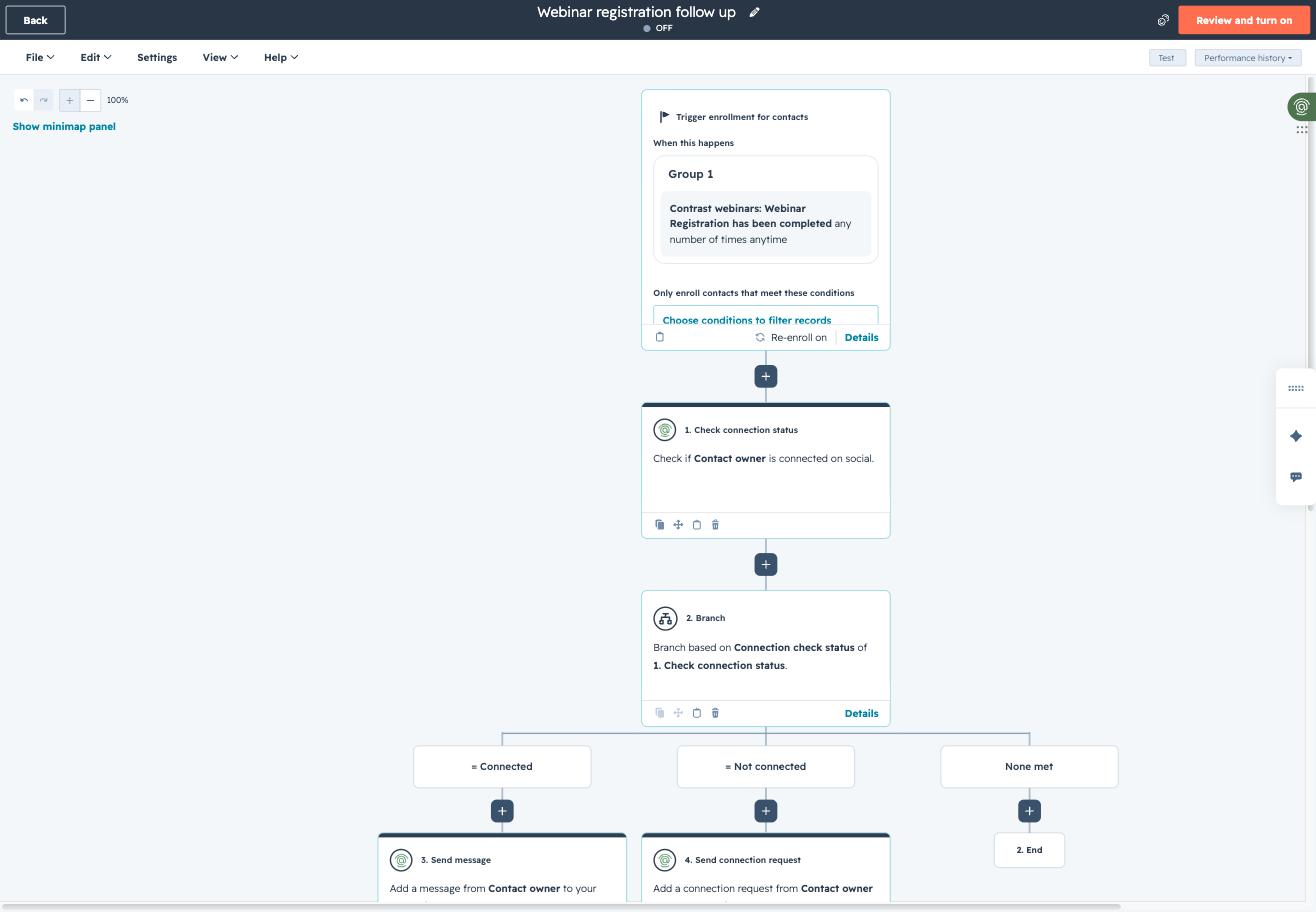Click the Test button

[x=1166, y=58]
